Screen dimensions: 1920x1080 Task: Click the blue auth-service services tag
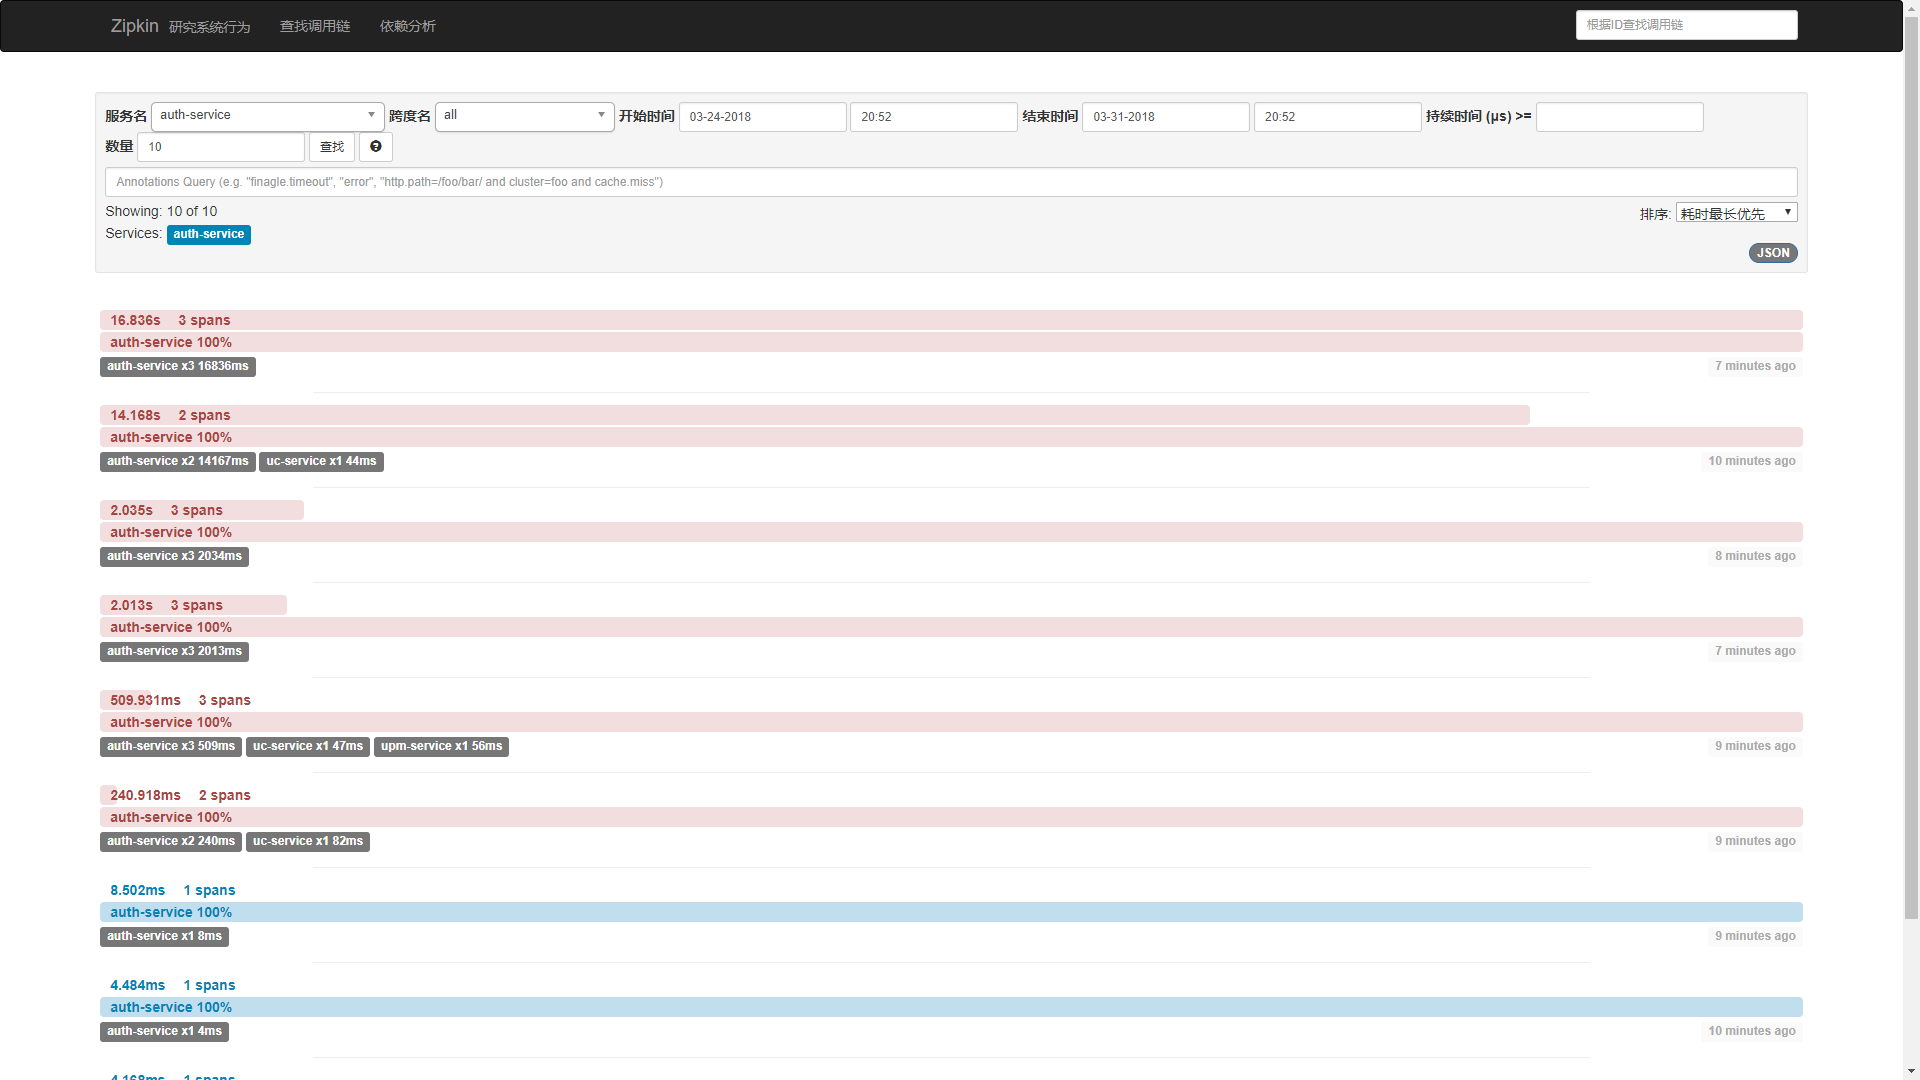click(208, 234)
